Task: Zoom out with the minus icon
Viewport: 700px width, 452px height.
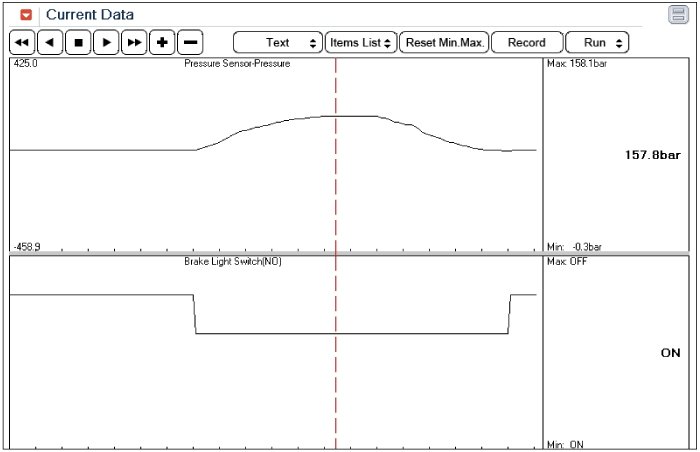Action: 190,43
